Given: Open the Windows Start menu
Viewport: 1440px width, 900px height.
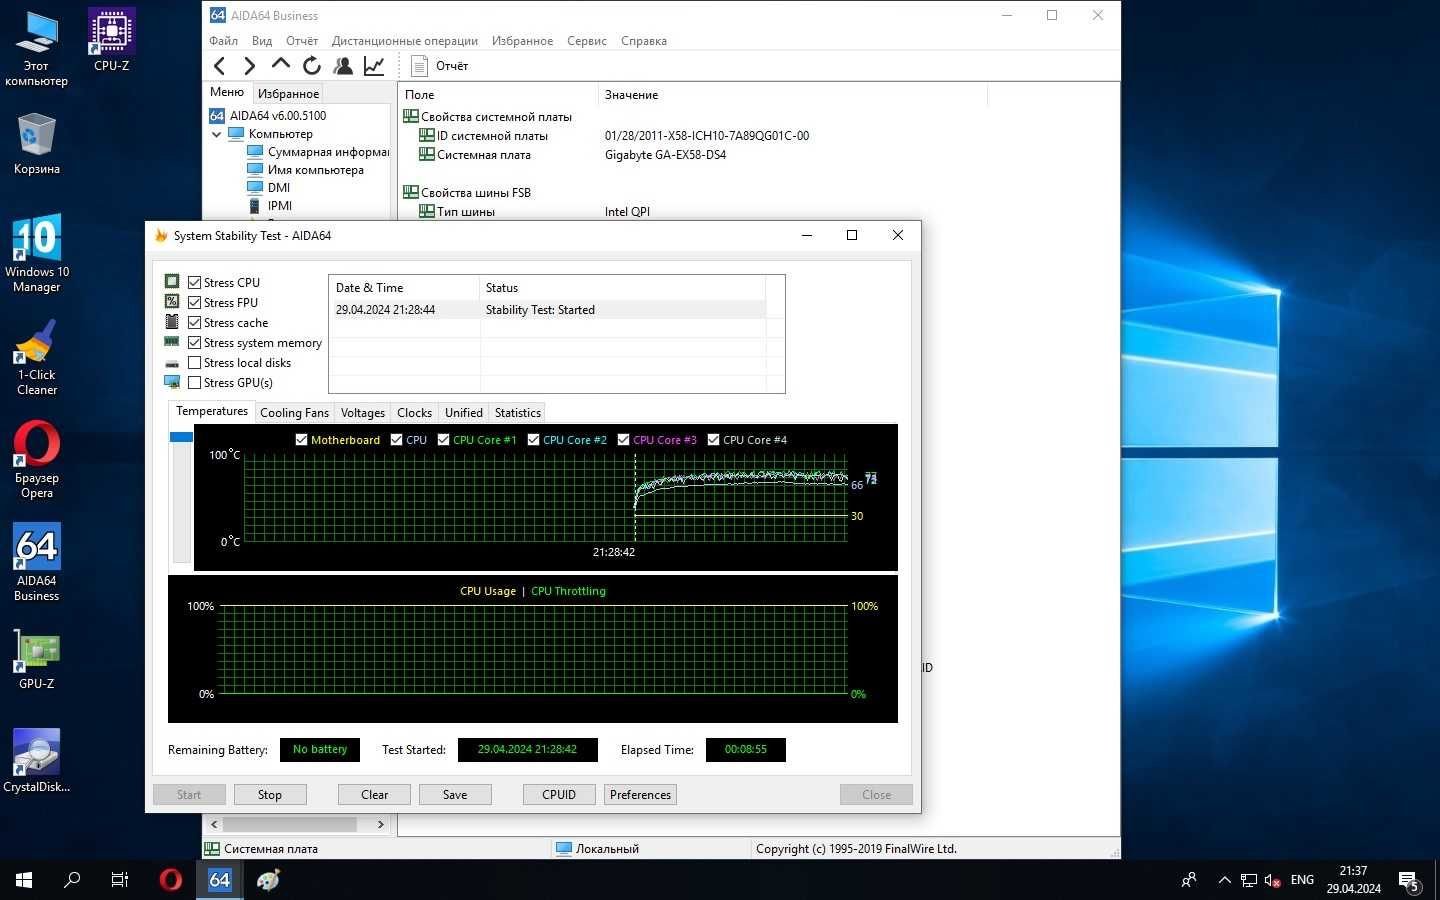Looking at the screenshot, I should 24,880.
